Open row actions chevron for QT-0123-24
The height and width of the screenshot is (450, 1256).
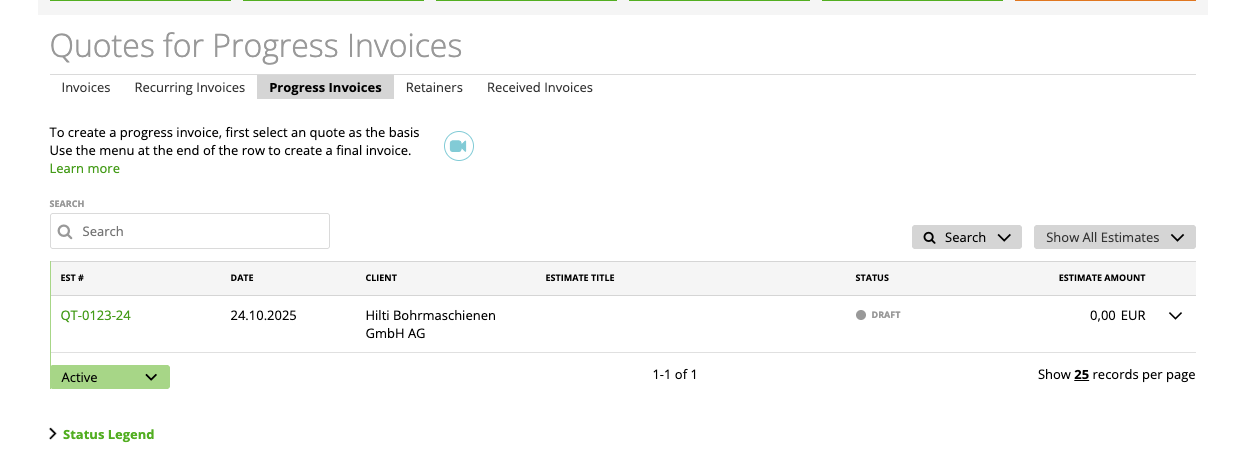1175,316
